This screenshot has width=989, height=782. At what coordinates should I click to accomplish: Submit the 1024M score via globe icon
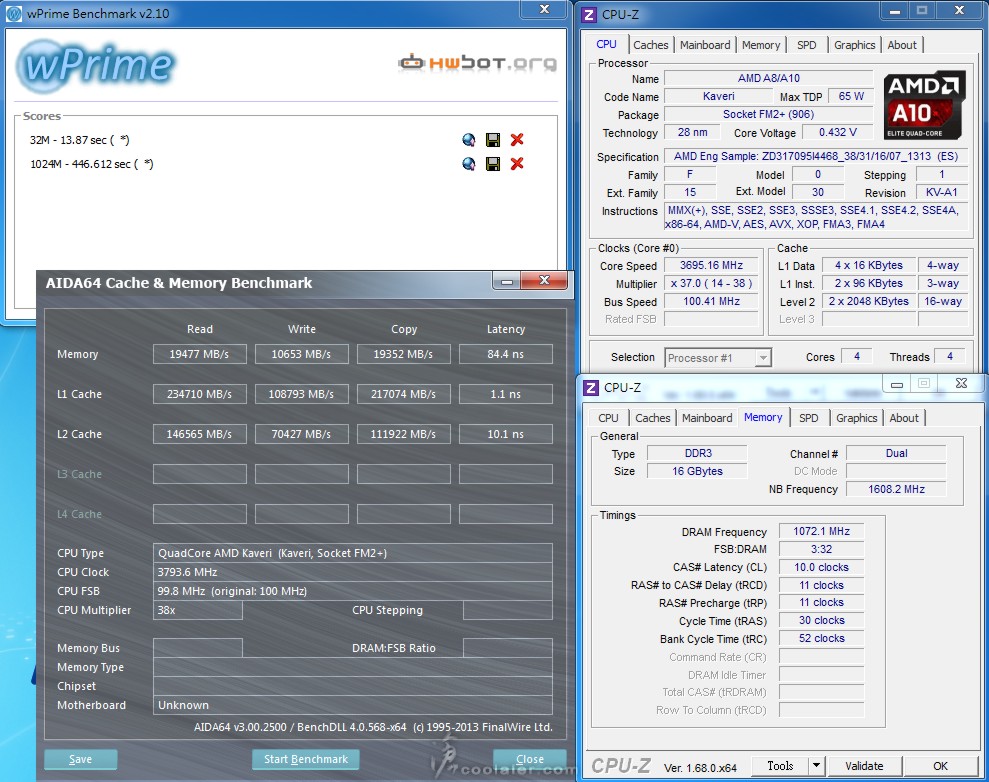[x=468, y=164]
